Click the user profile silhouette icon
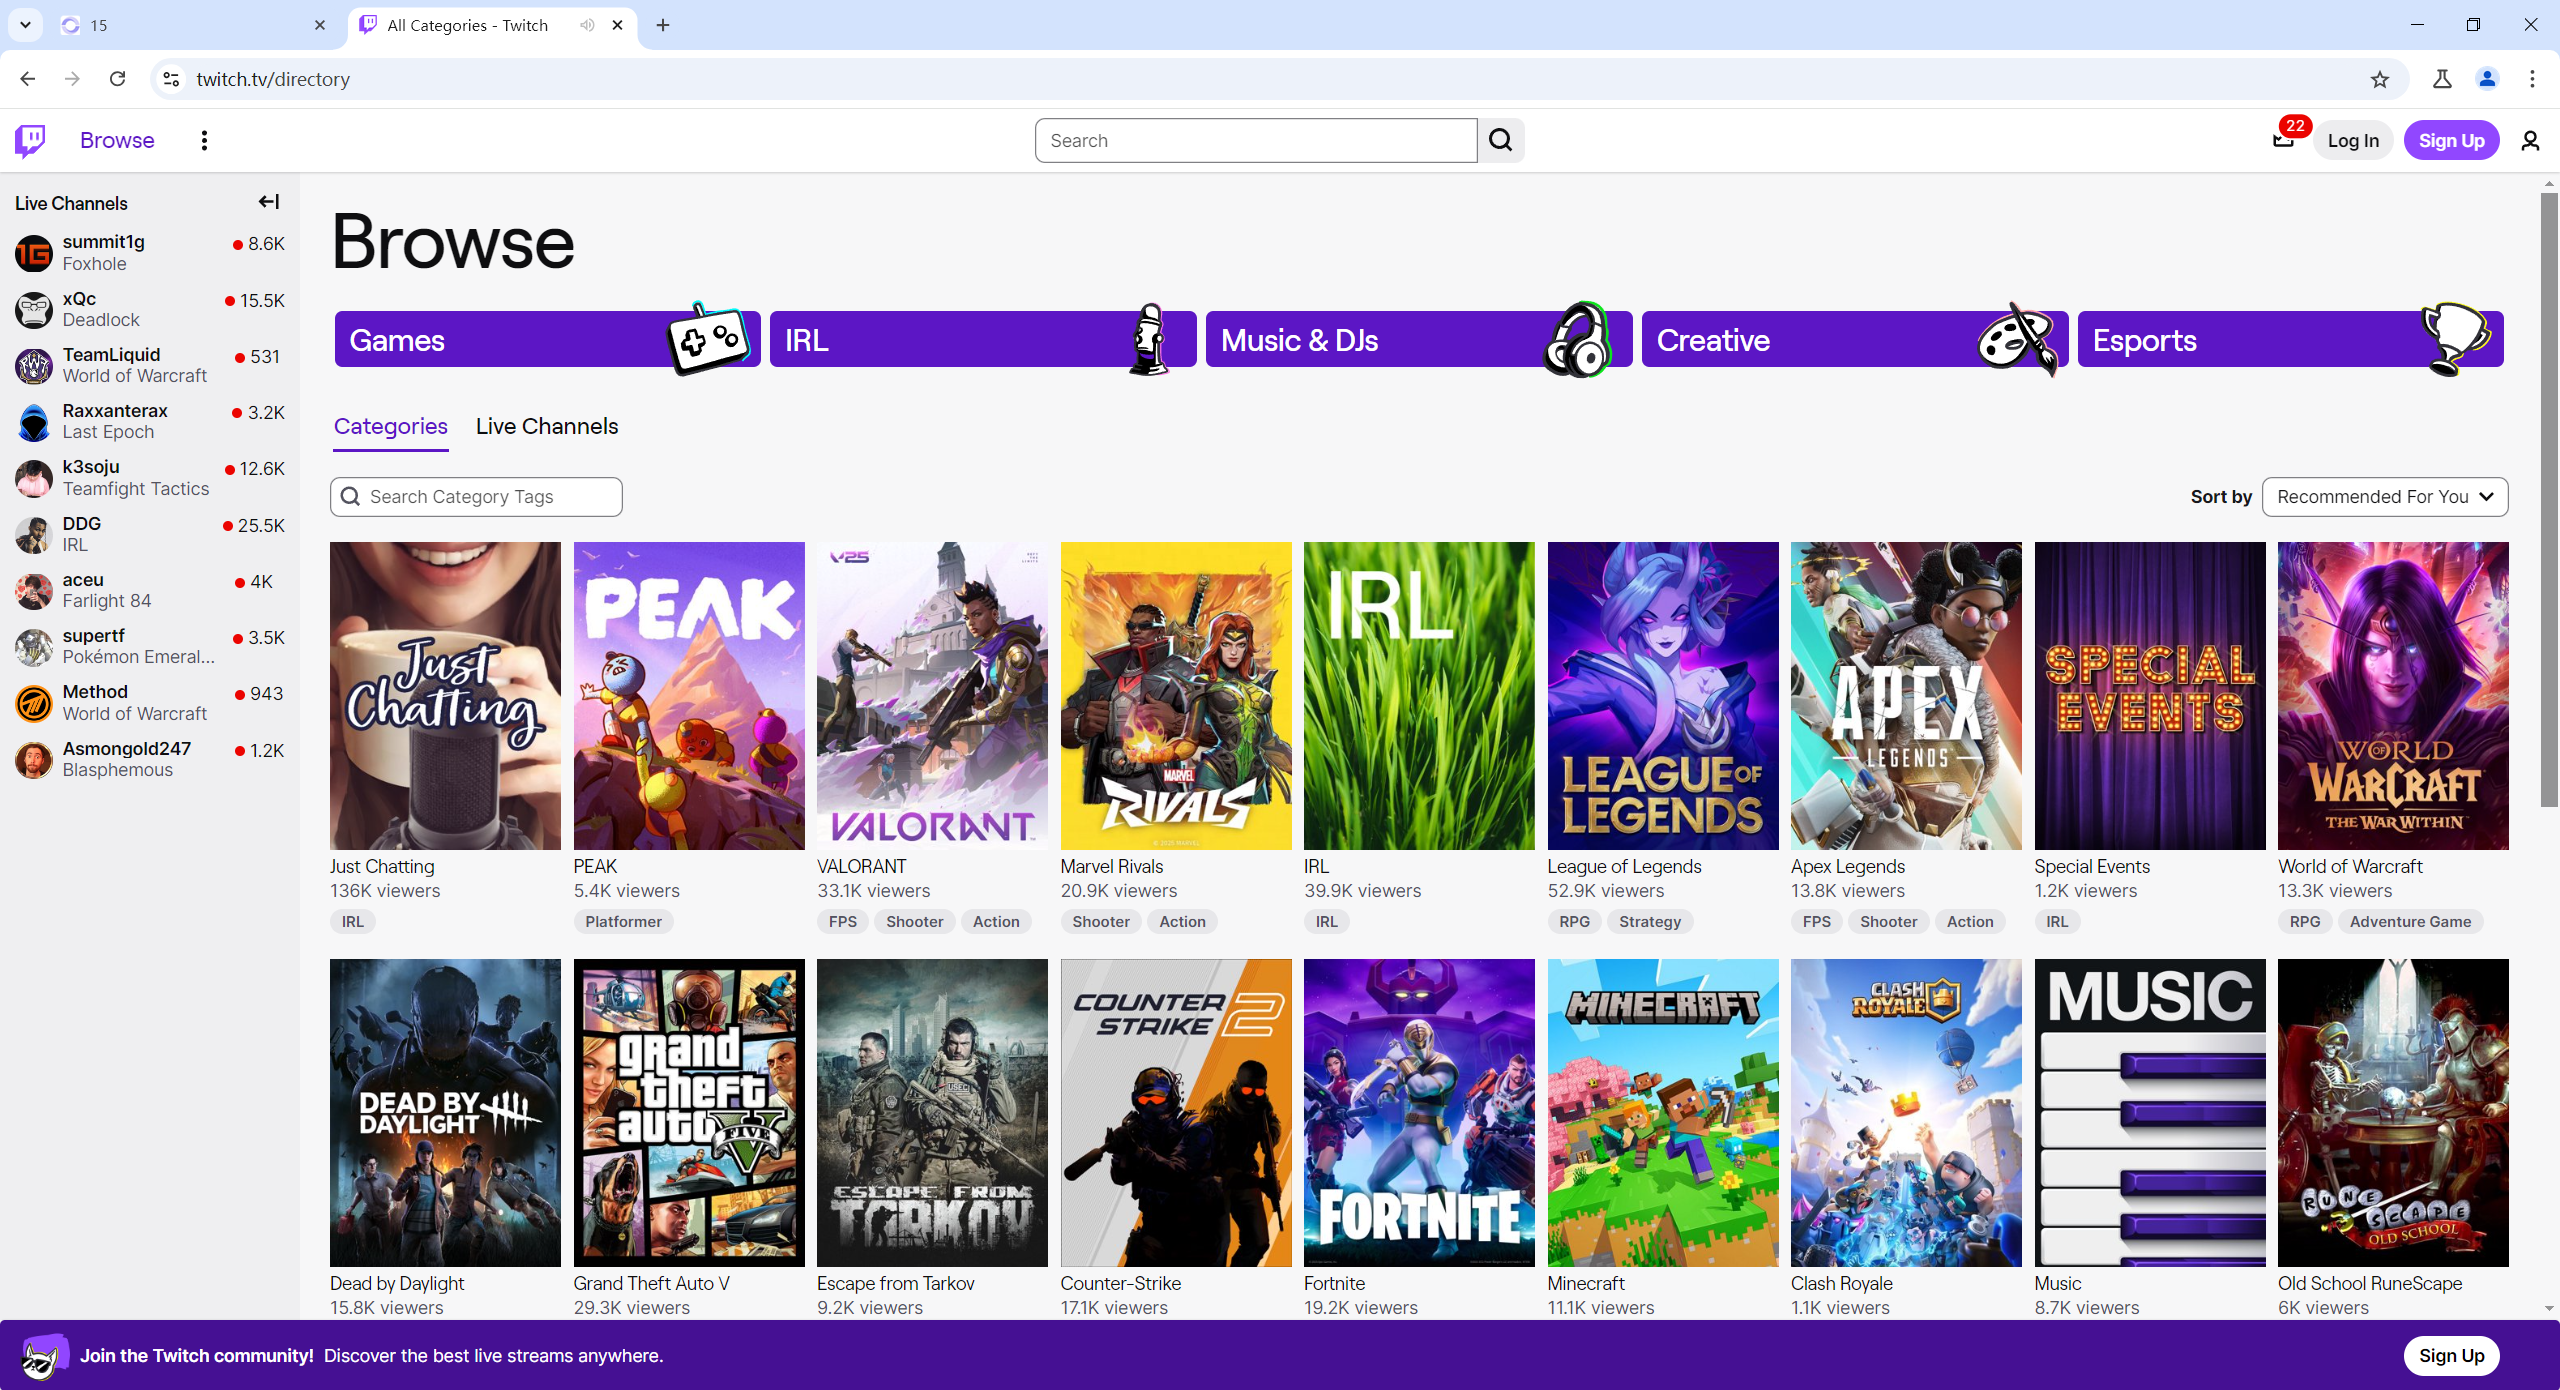The image size is (2560, 1390). [x=2530, y=141]
